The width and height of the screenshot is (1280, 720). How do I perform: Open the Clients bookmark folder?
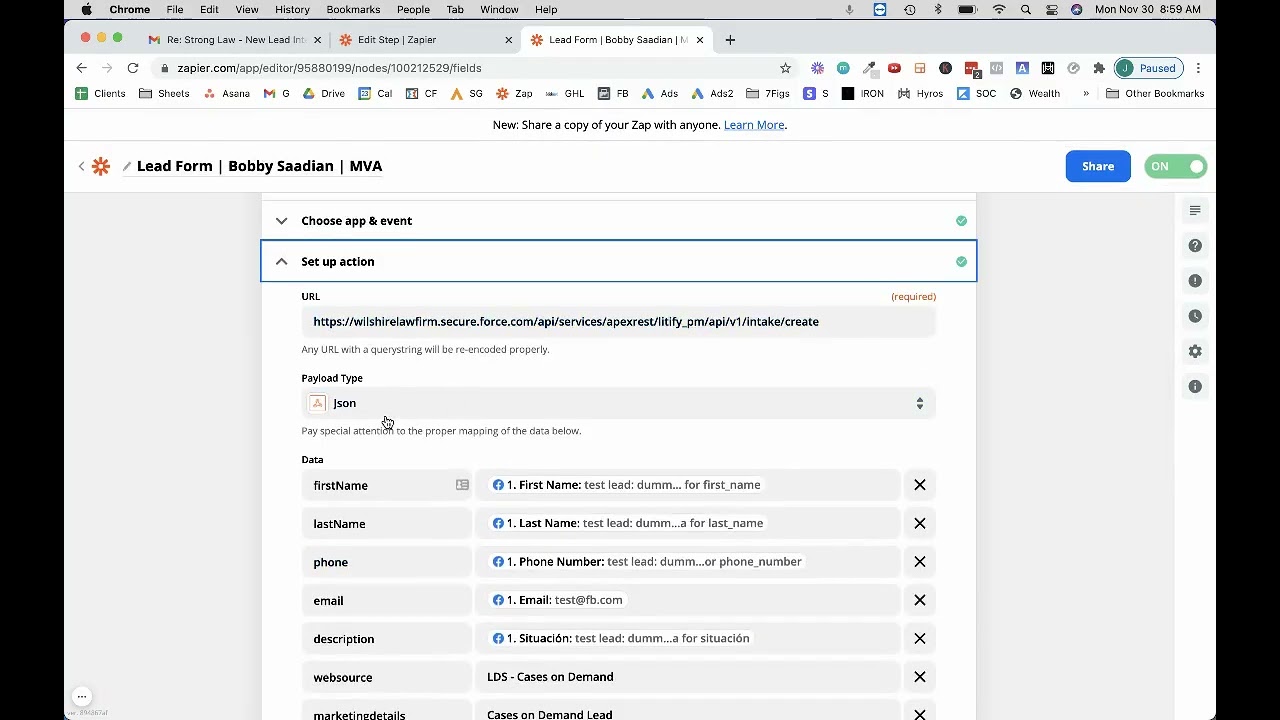coord(100,94)
